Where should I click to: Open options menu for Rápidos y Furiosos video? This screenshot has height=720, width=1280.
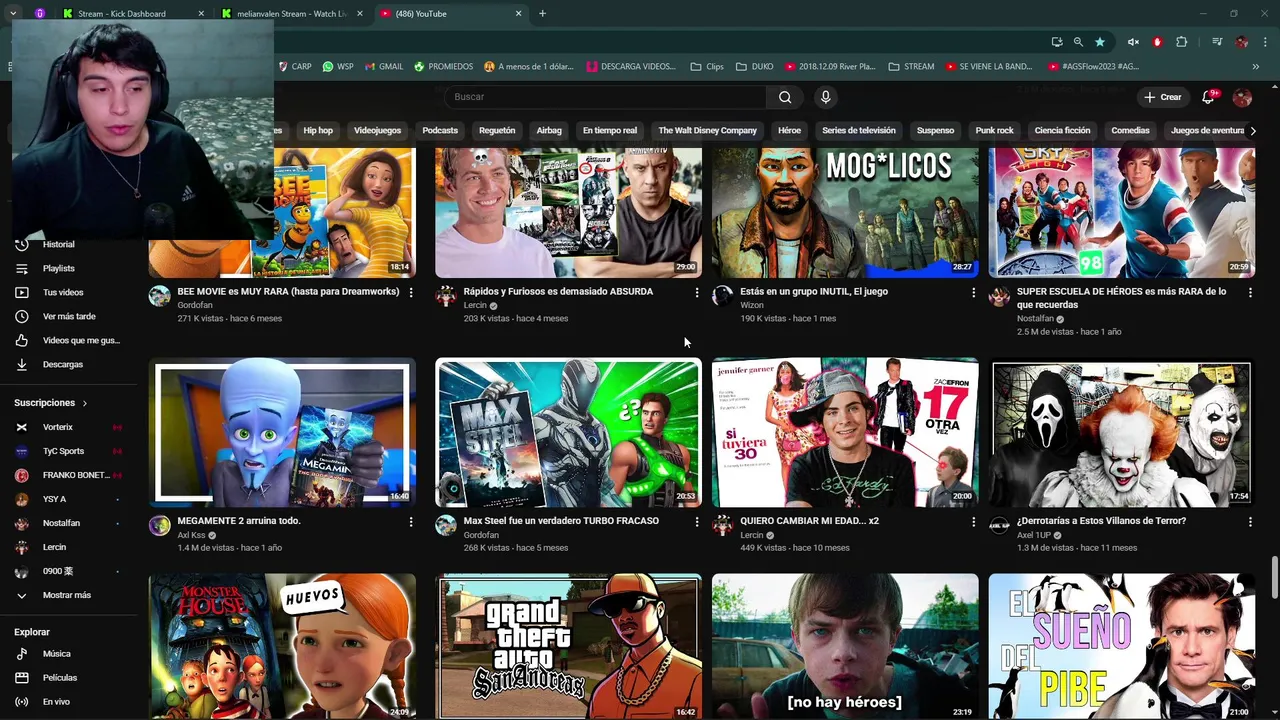pyautogui.click(x=697, y=292)
